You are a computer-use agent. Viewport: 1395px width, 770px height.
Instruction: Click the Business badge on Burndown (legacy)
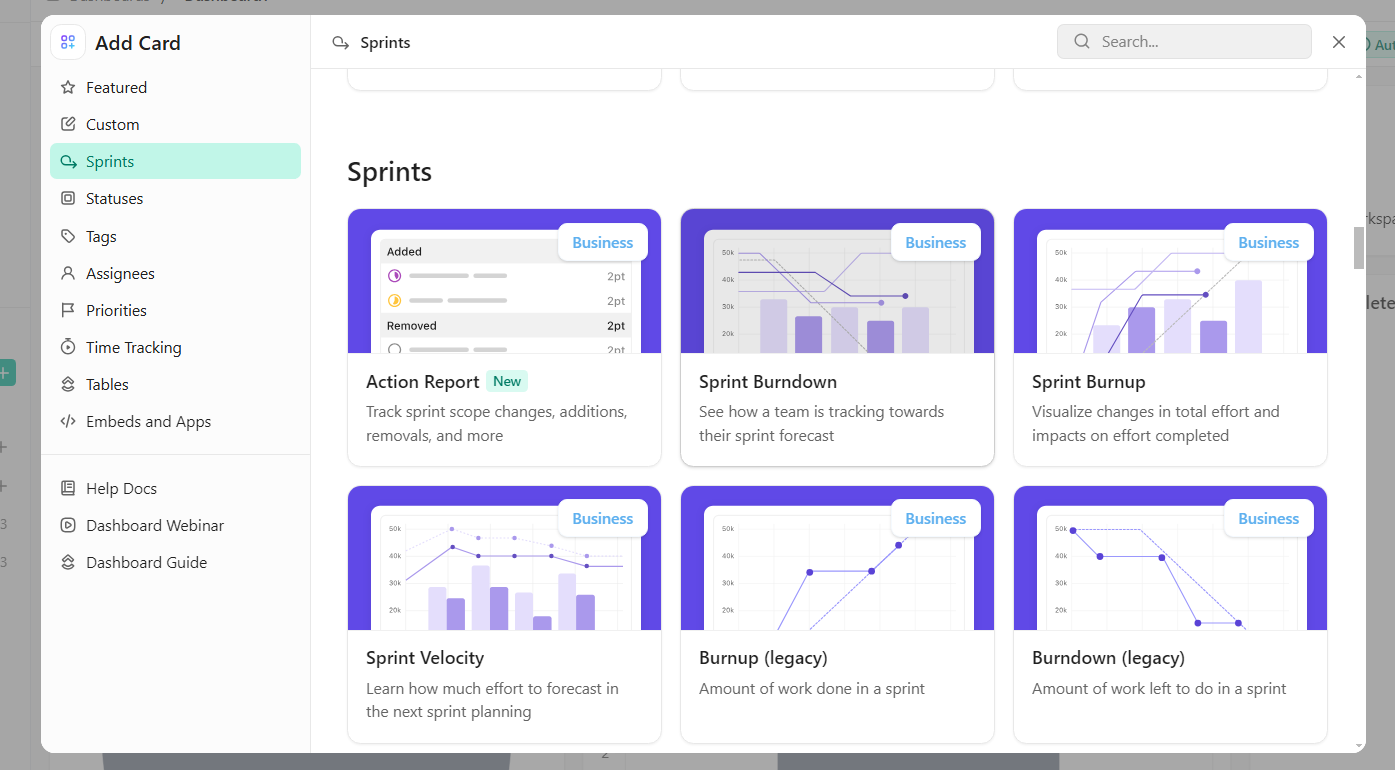pyautogui.click(x=1268, y=518)
